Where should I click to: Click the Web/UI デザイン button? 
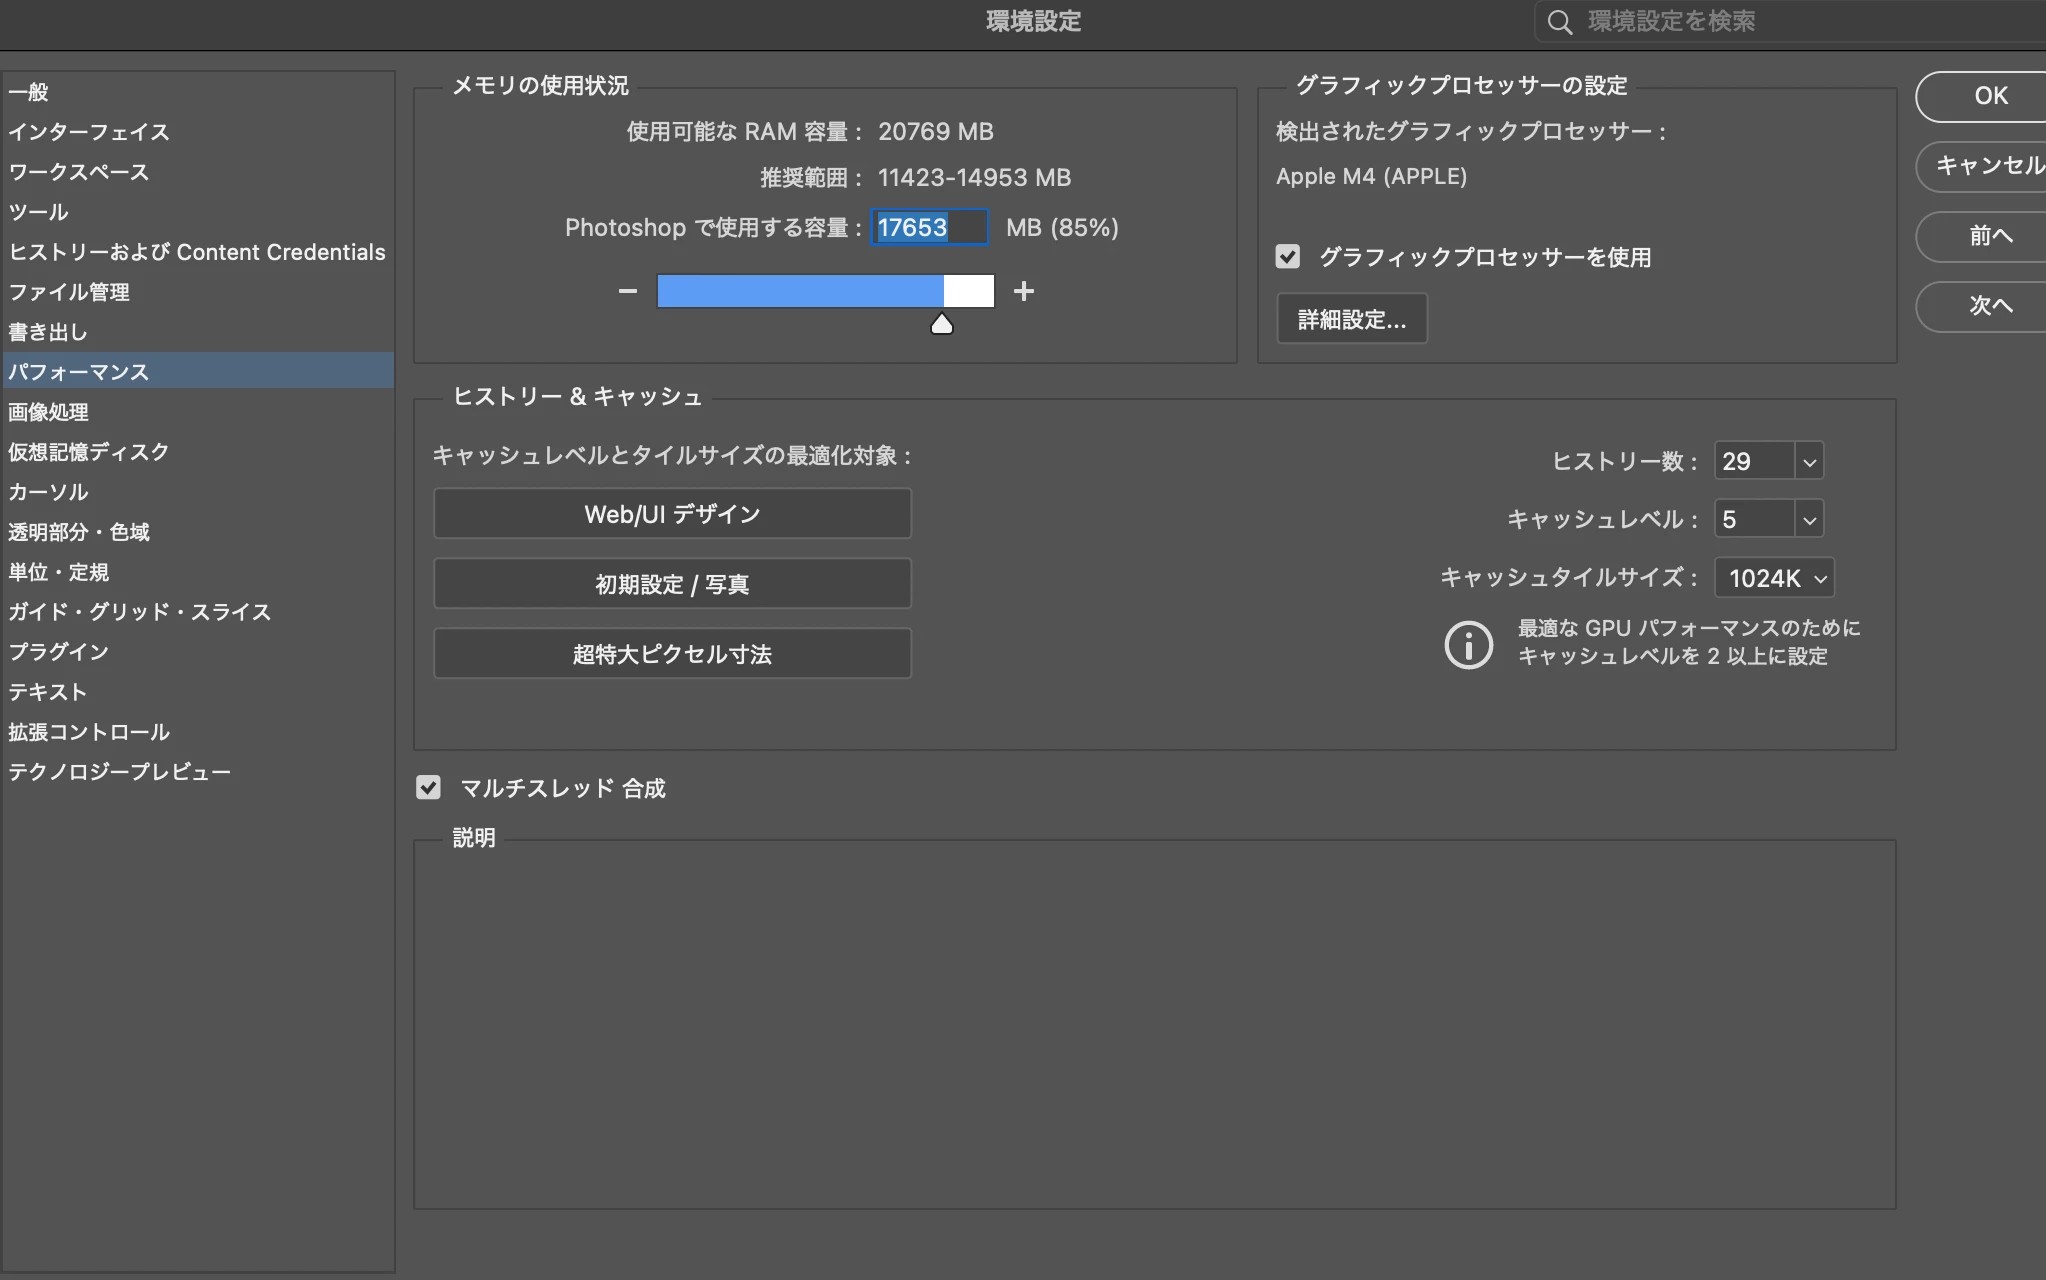(672, 514)
